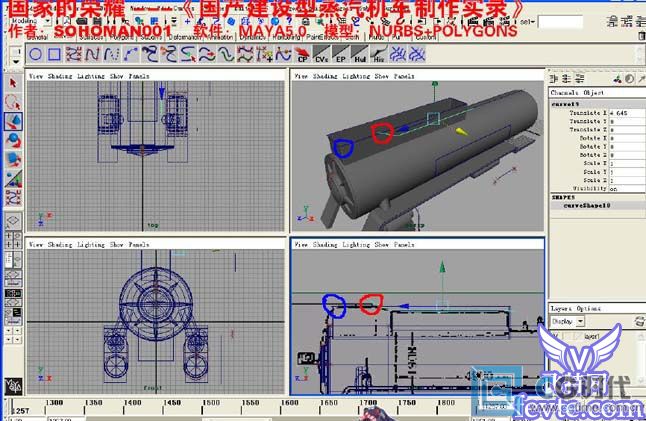The height and width of the screenshot is (421, 646).
Task: Select the NURBS circle shelf icon
Action: point(36,54)
